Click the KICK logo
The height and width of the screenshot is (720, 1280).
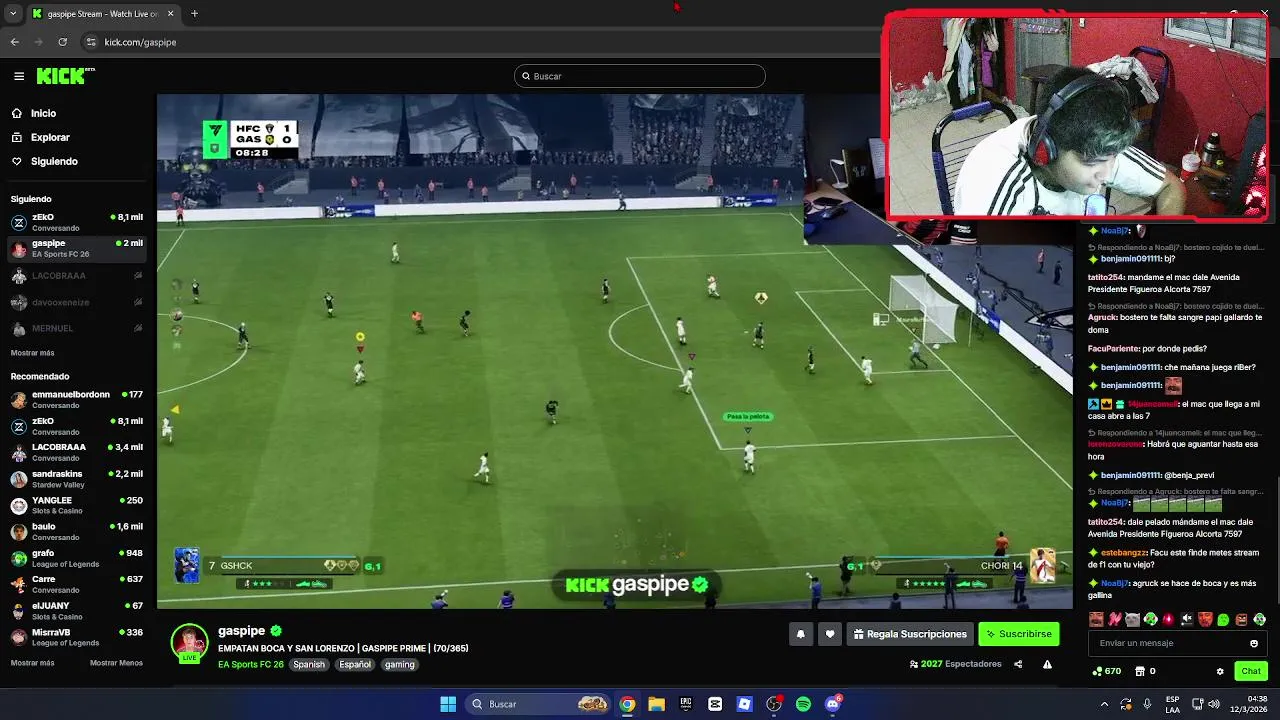click(x=65, y=76)
